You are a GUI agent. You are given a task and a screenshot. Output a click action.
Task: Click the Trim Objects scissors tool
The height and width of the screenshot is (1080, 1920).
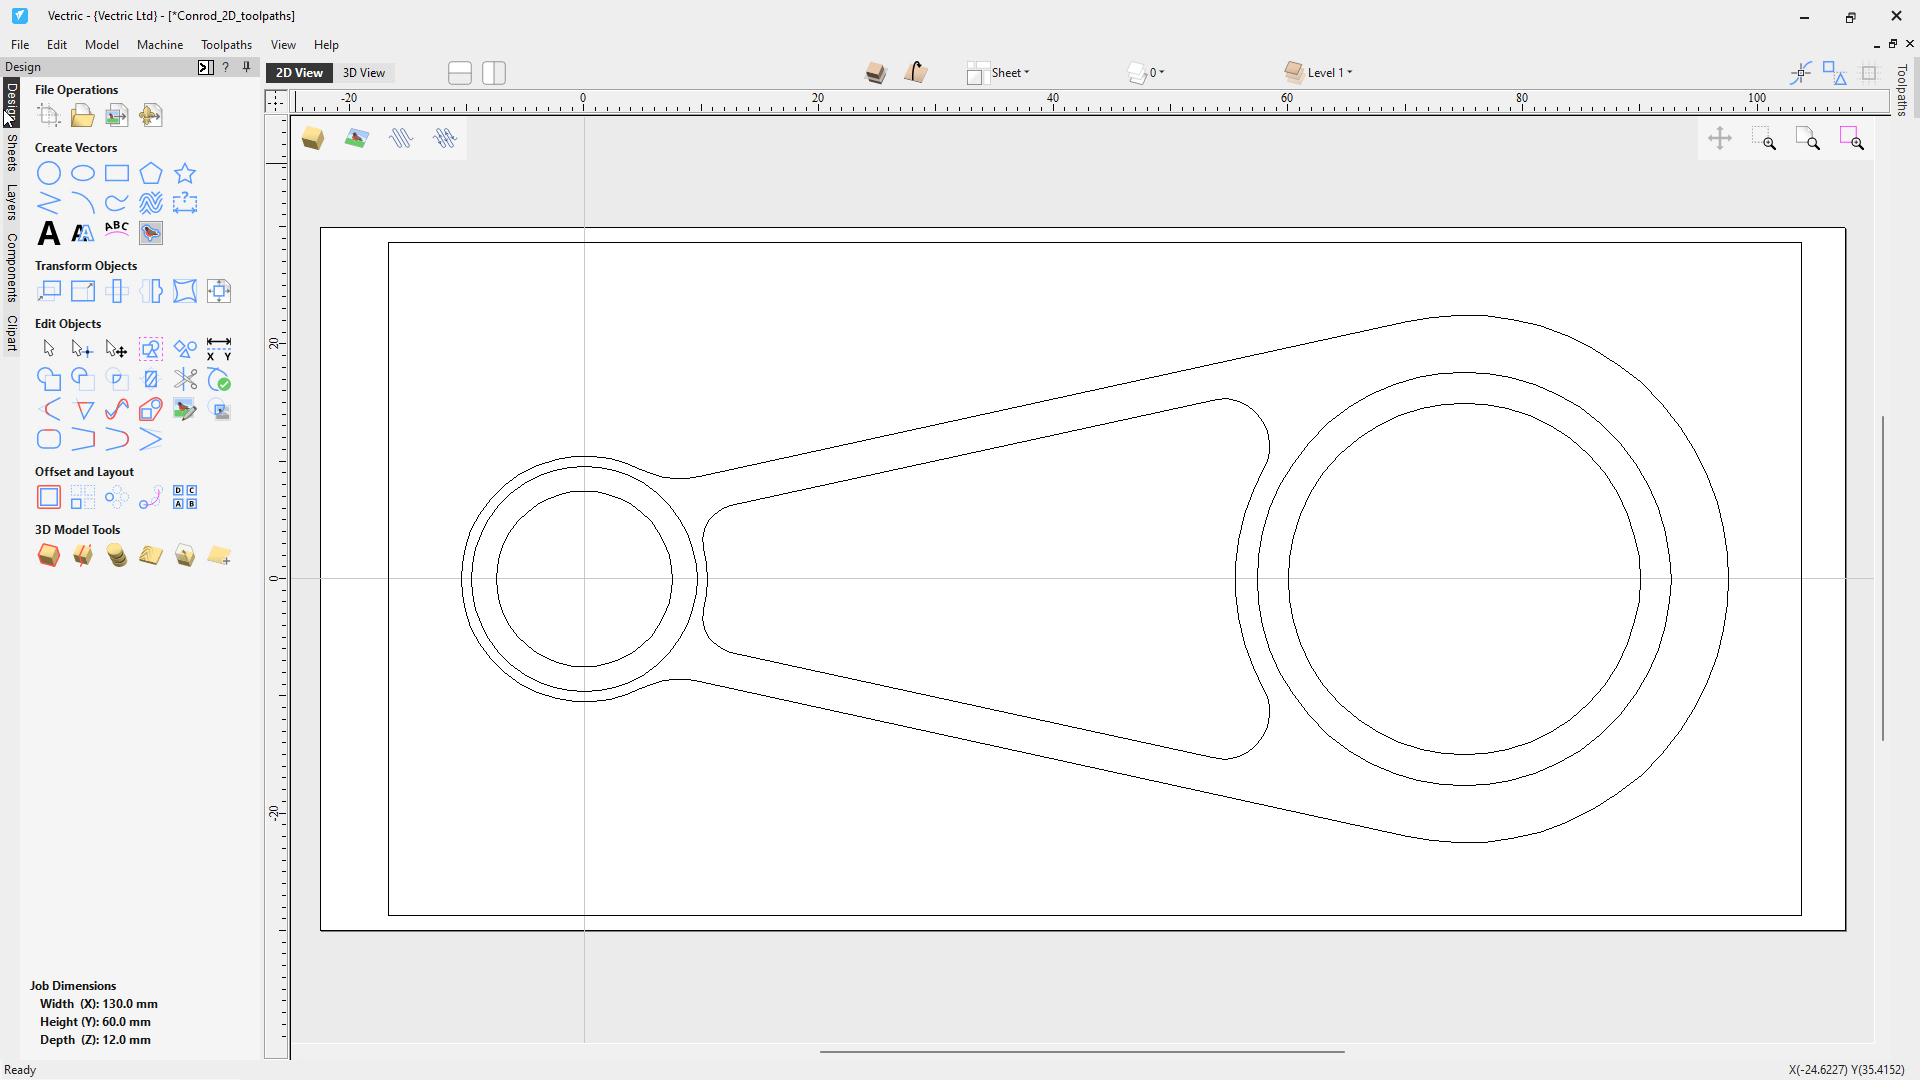(x=185, y=379)
